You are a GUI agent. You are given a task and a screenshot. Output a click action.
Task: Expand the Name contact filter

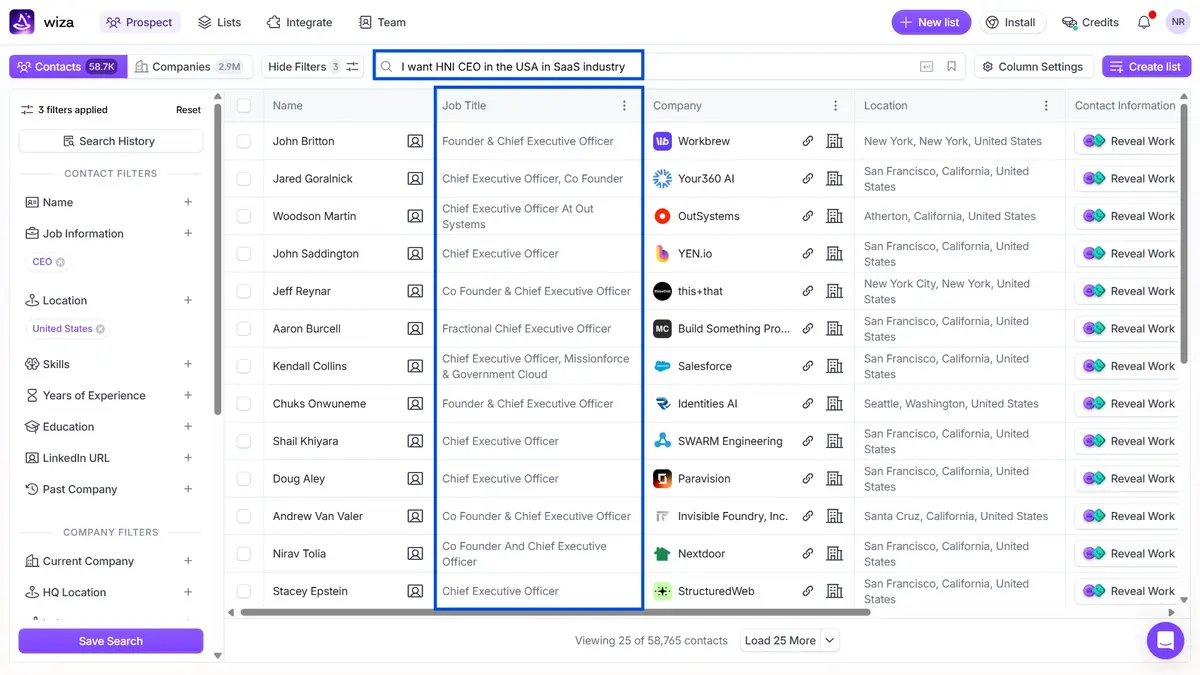point(188,202)
